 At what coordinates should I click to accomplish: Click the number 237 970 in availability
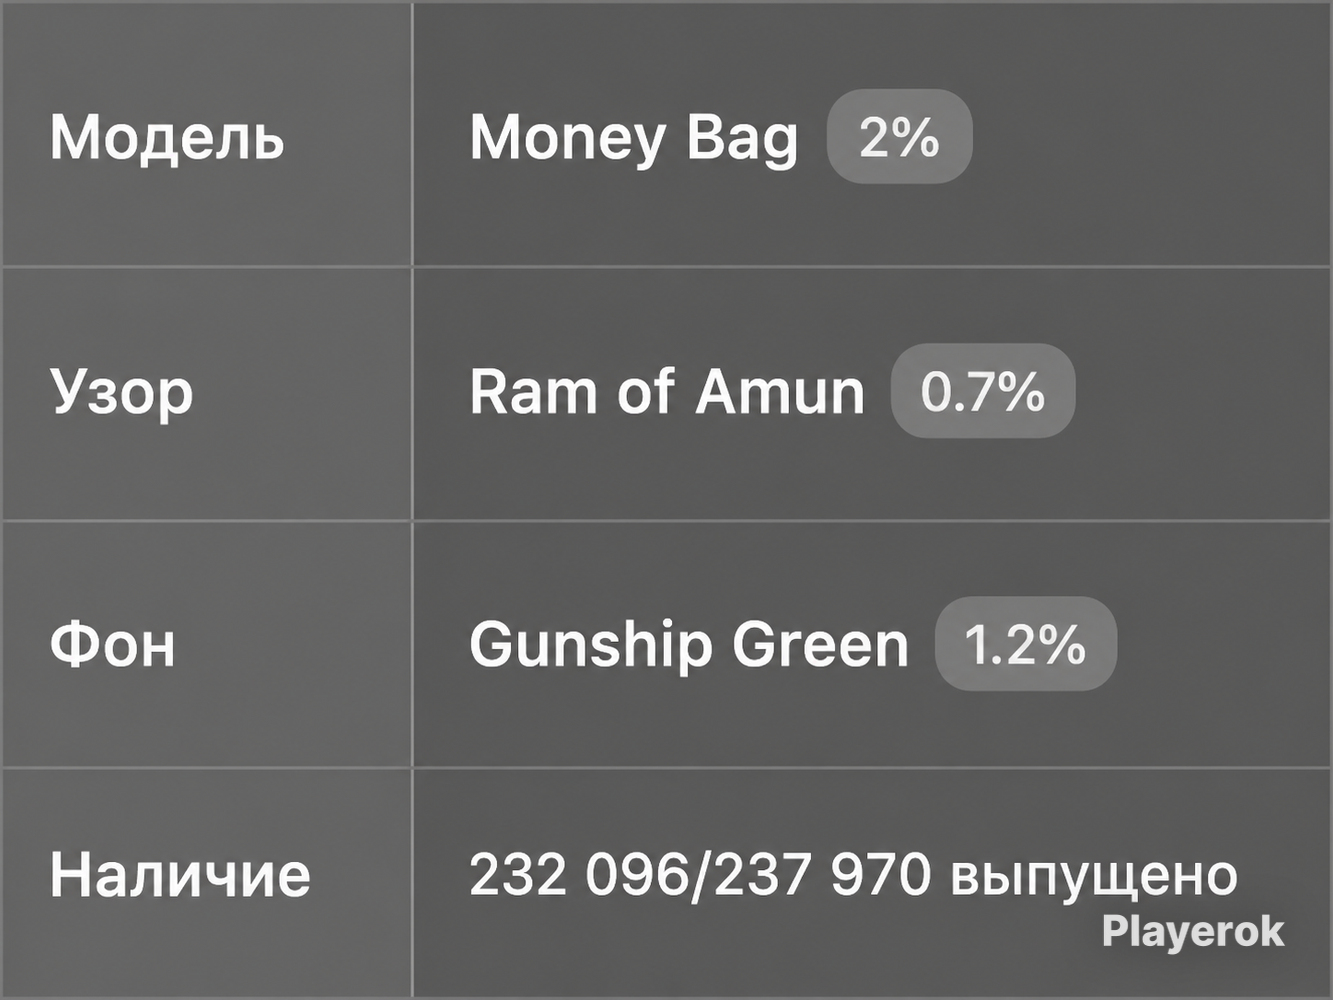[822, 875]
